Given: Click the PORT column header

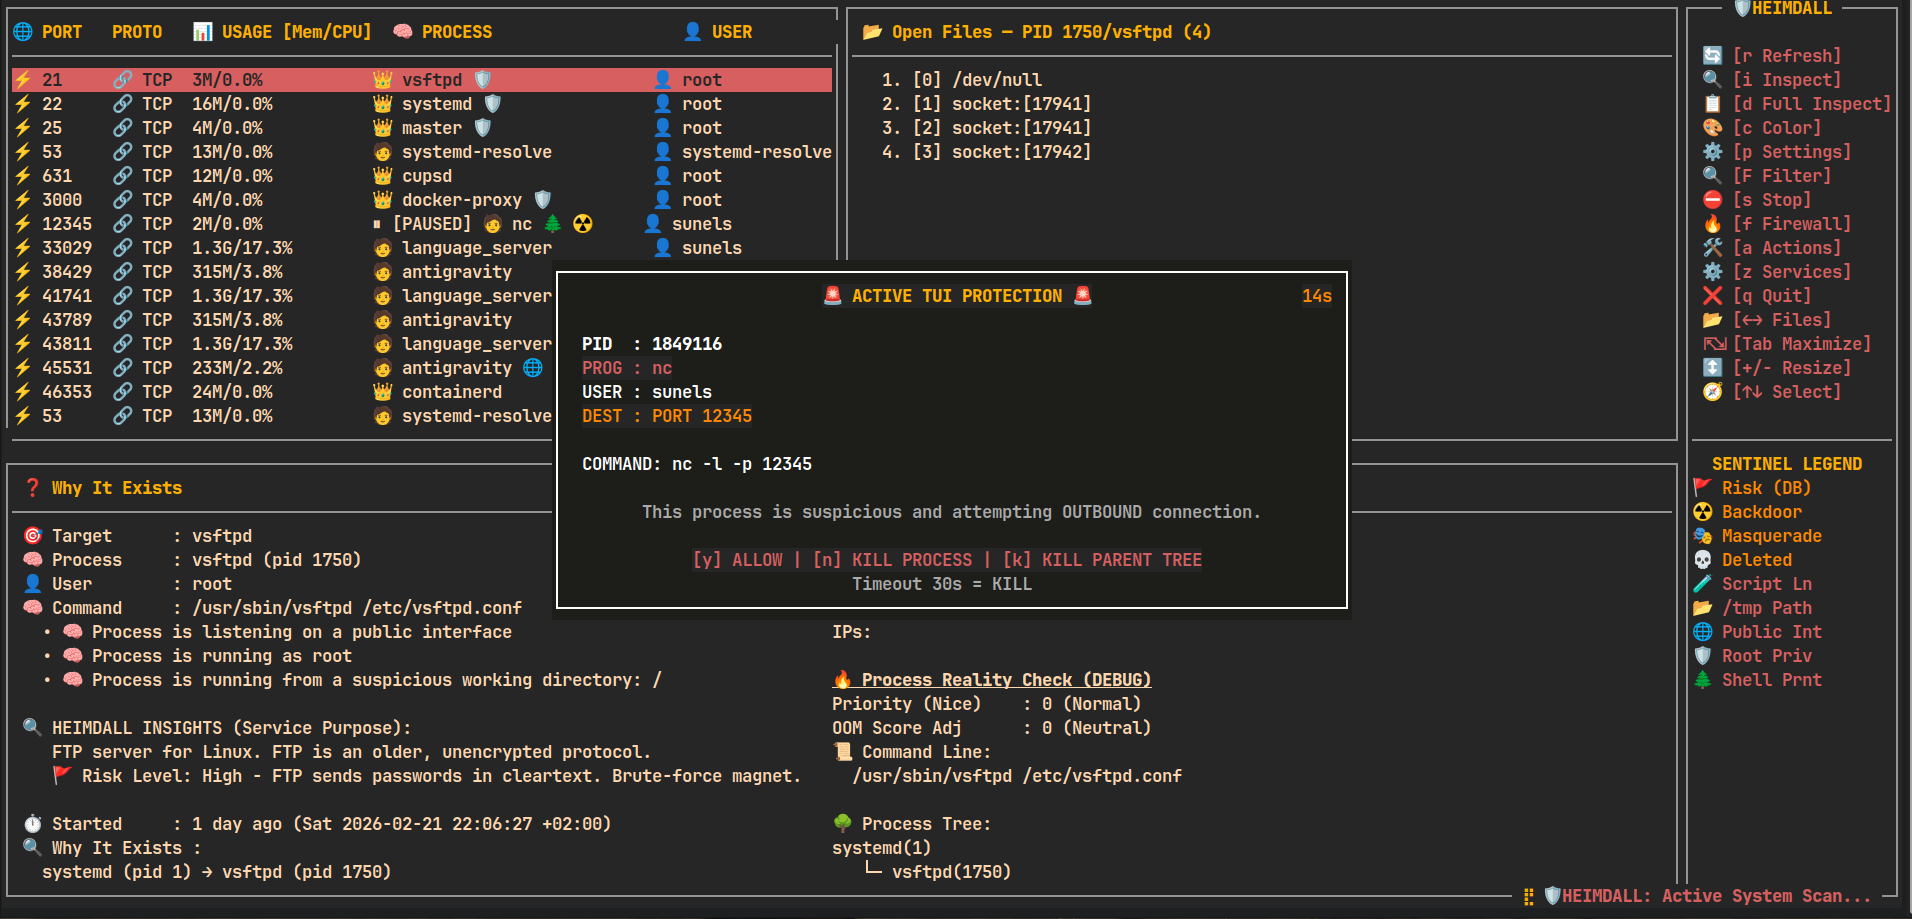Looking at the screenshot, I should pos(61,32).
